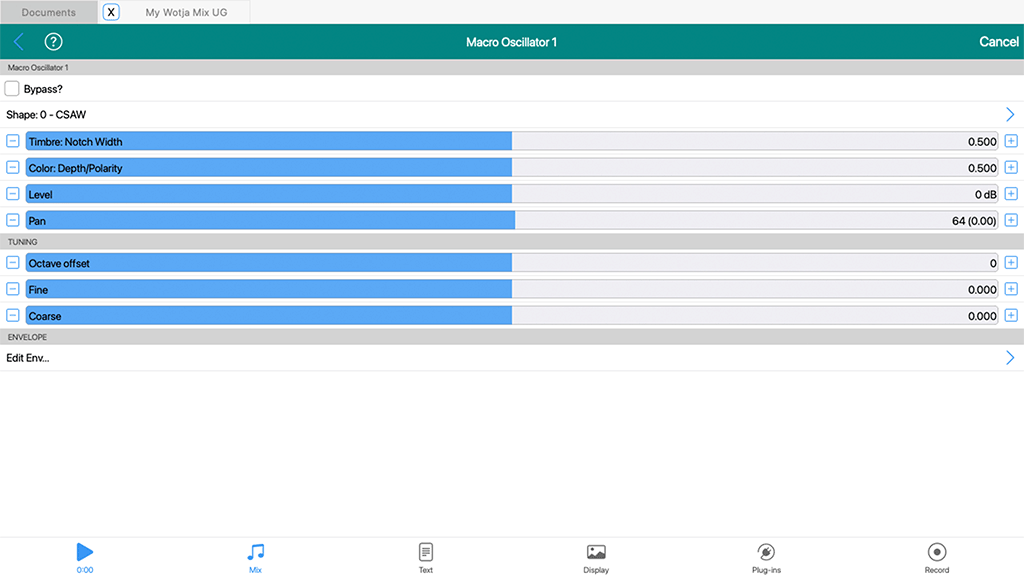Increase Level with the plus button

click(x=1011, y=194)
